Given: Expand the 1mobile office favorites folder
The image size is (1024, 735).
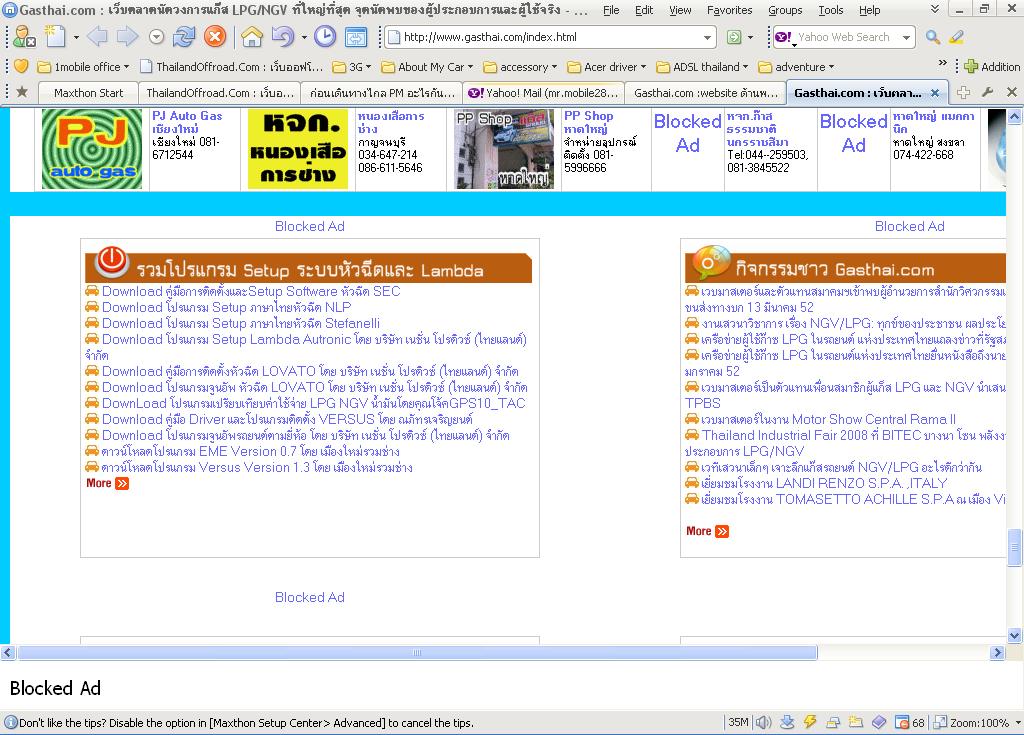Looking at the screenshot, I should pyautogui.click(x=84, y=67).
